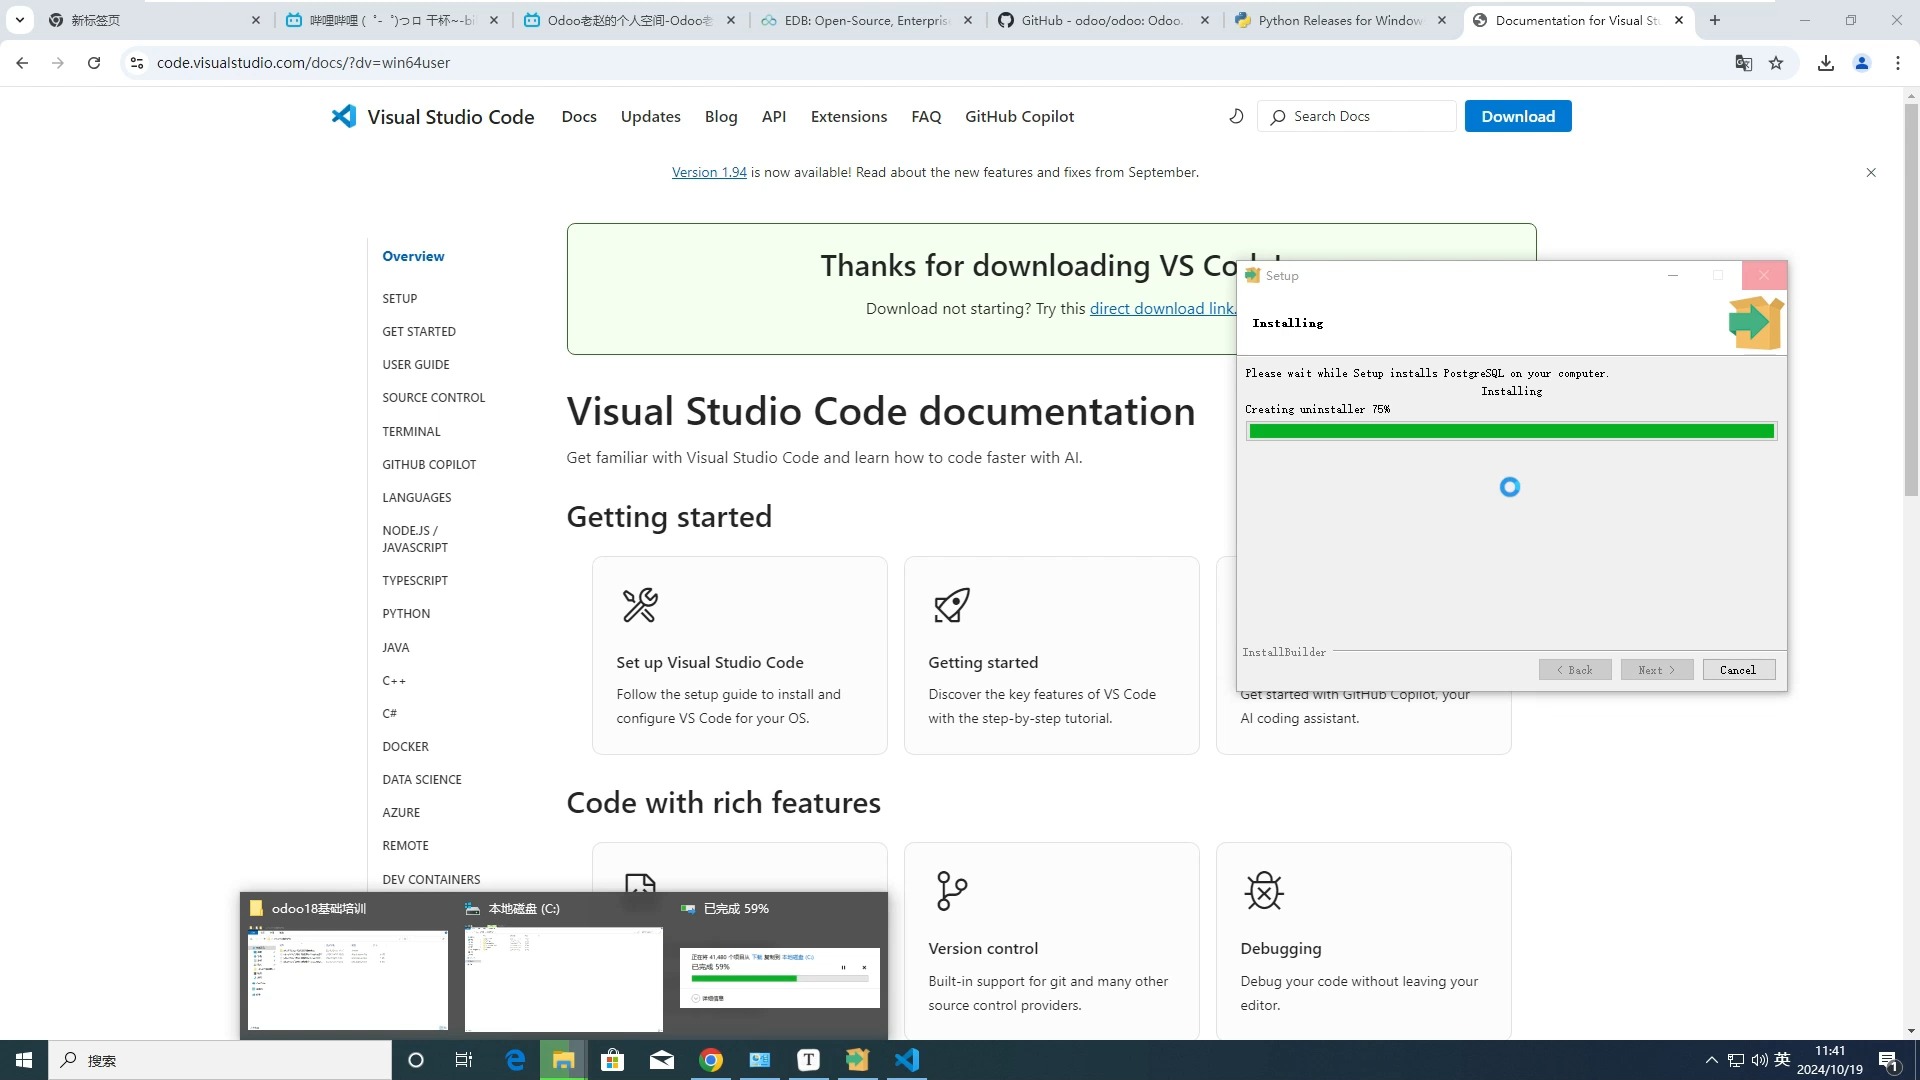Click the Version control branch icon

(x=952, y=891)
